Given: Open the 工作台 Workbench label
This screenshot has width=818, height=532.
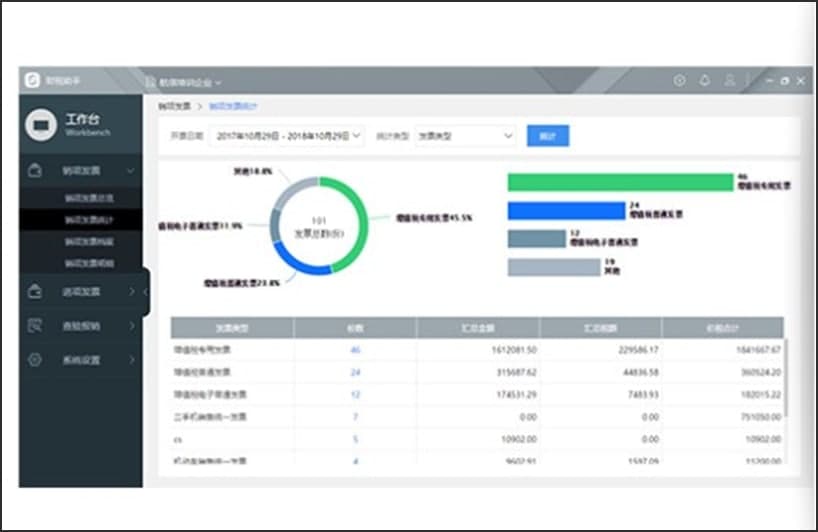Looking at the screenshot, I should point(87,124).
